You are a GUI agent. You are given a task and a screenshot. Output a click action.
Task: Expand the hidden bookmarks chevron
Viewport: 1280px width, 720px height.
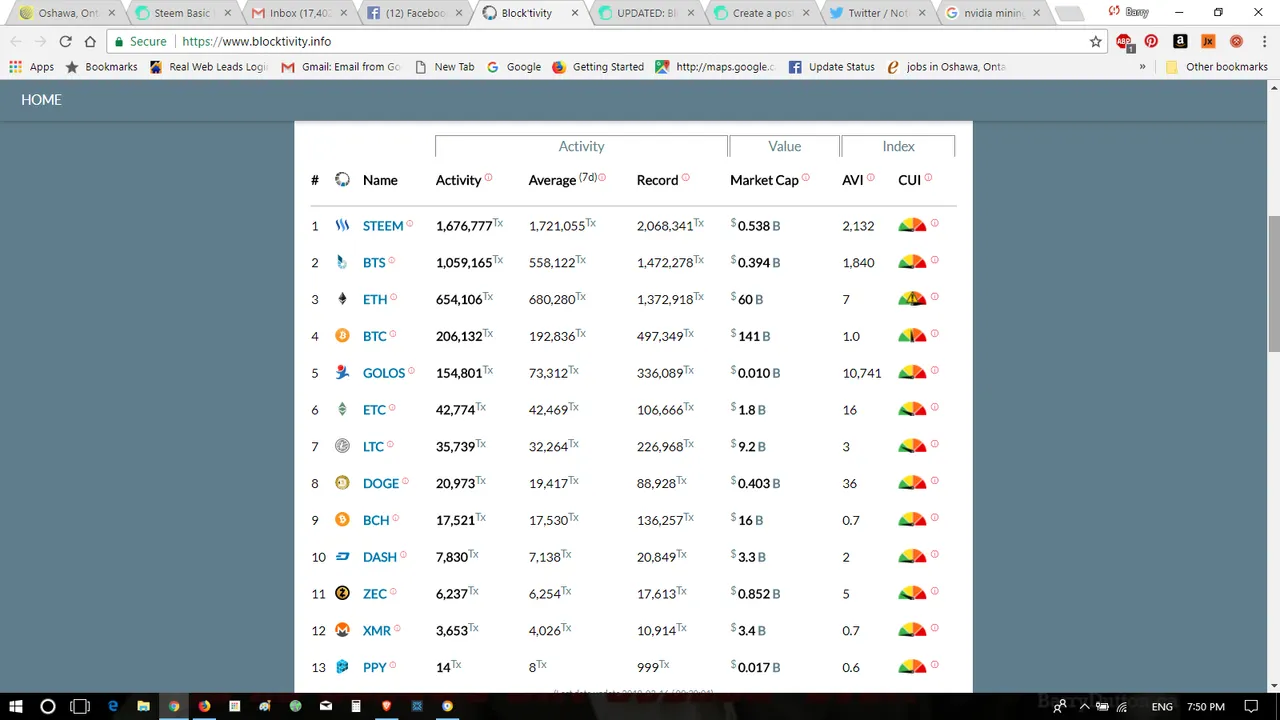pyautogui.click(x=1142, y=67)
